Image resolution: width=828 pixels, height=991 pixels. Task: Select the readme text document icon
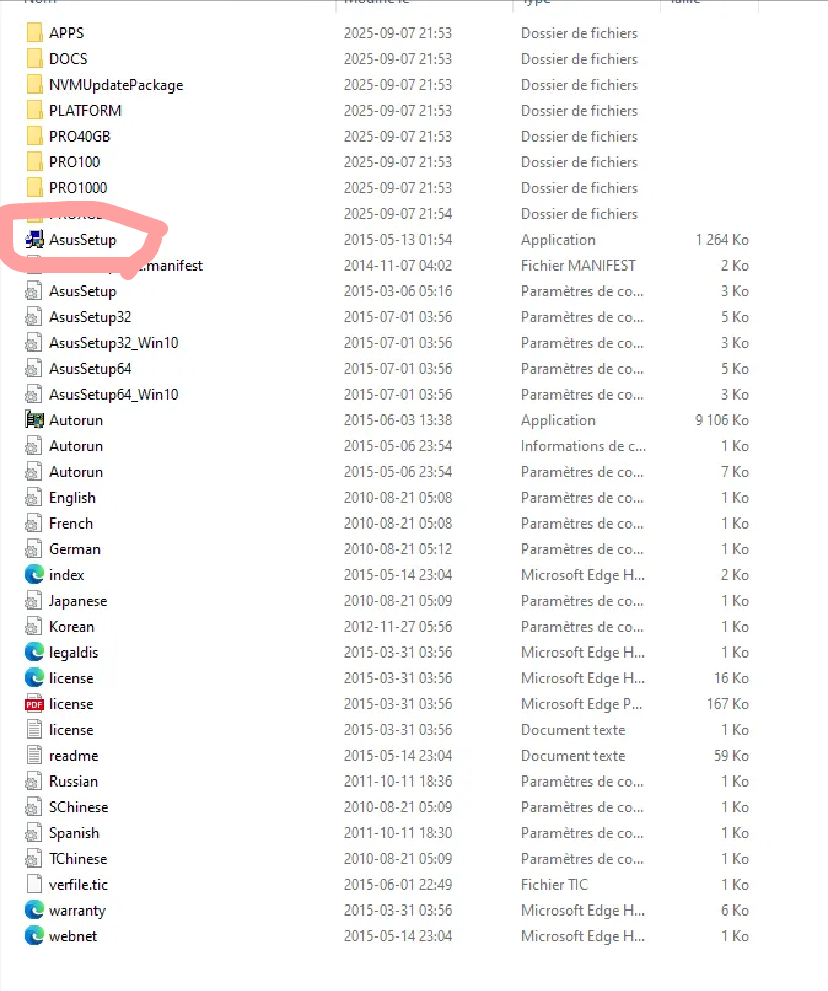(x=35, y=755)
